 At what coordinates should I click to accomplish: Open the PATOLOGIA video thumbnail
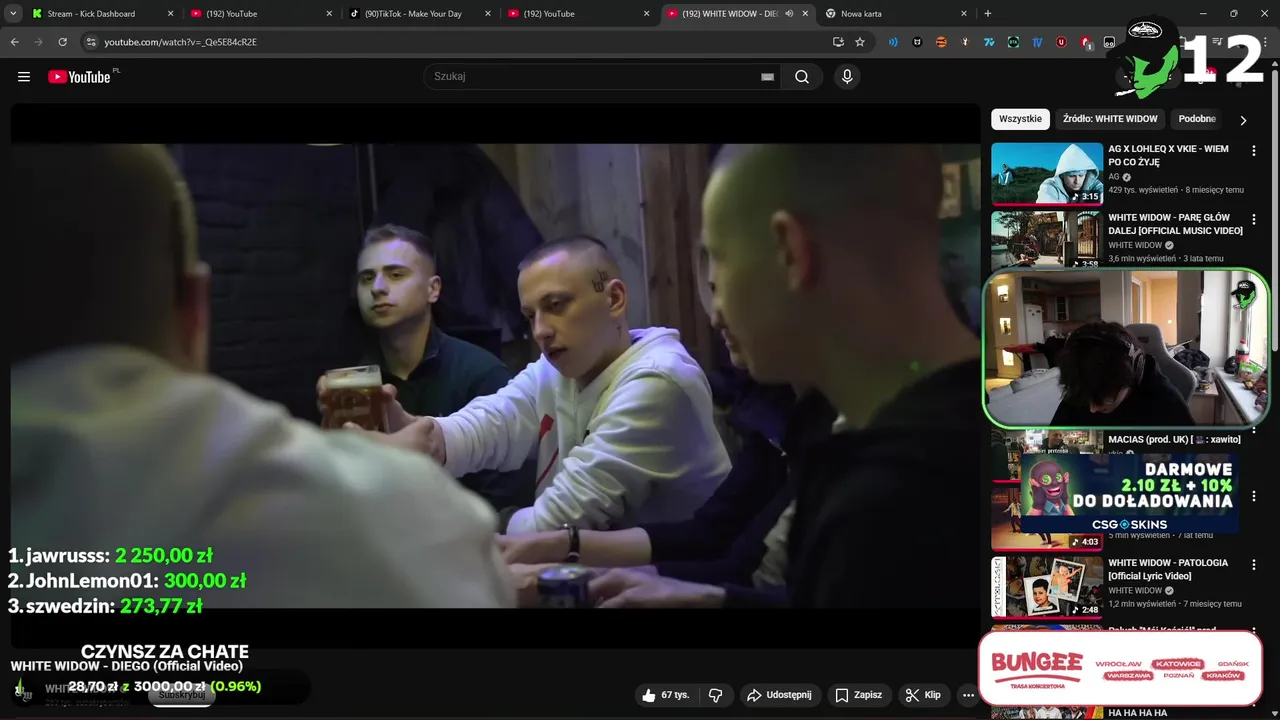click(1047, 587)
